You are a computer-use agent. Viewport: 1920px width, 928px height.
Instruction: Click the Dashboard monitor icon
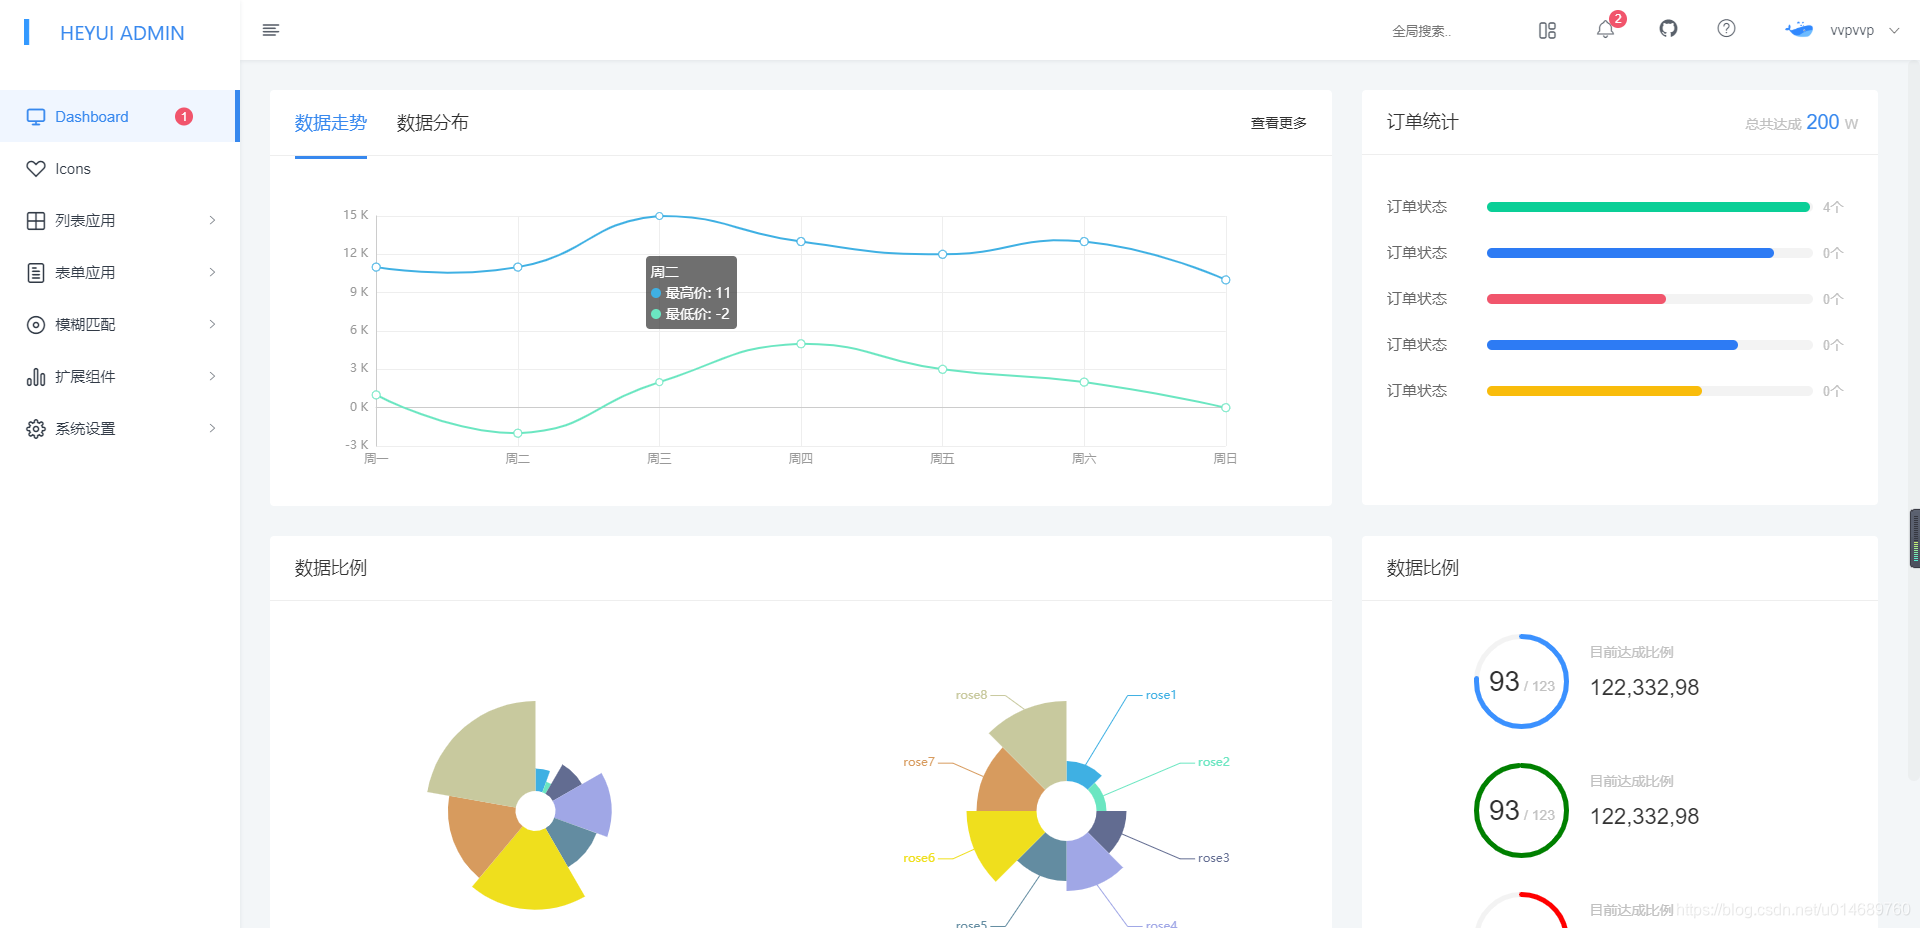point(36,117)
